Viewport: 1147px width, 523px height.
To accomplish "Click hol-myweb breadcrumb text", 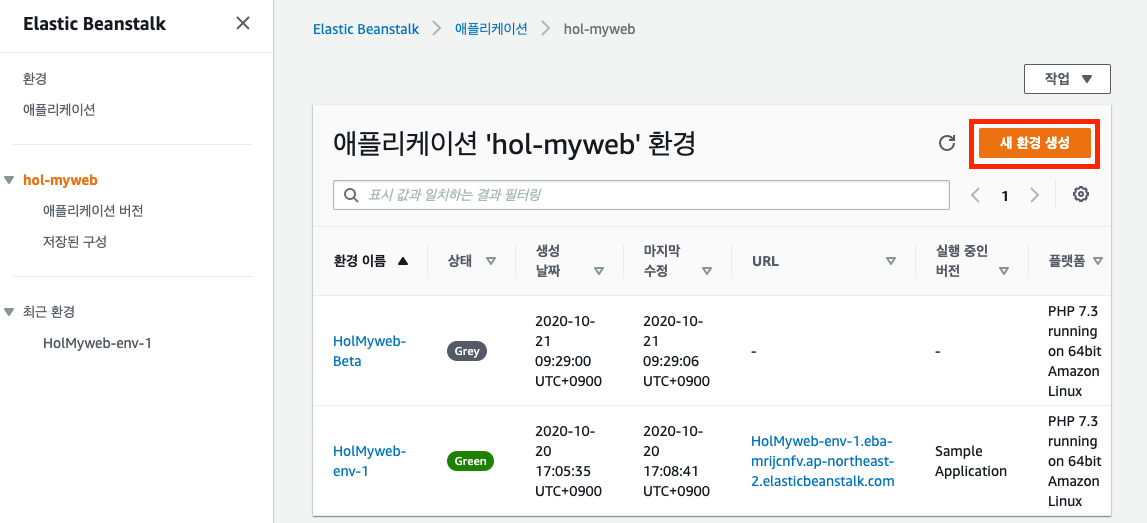I will 599,29.
